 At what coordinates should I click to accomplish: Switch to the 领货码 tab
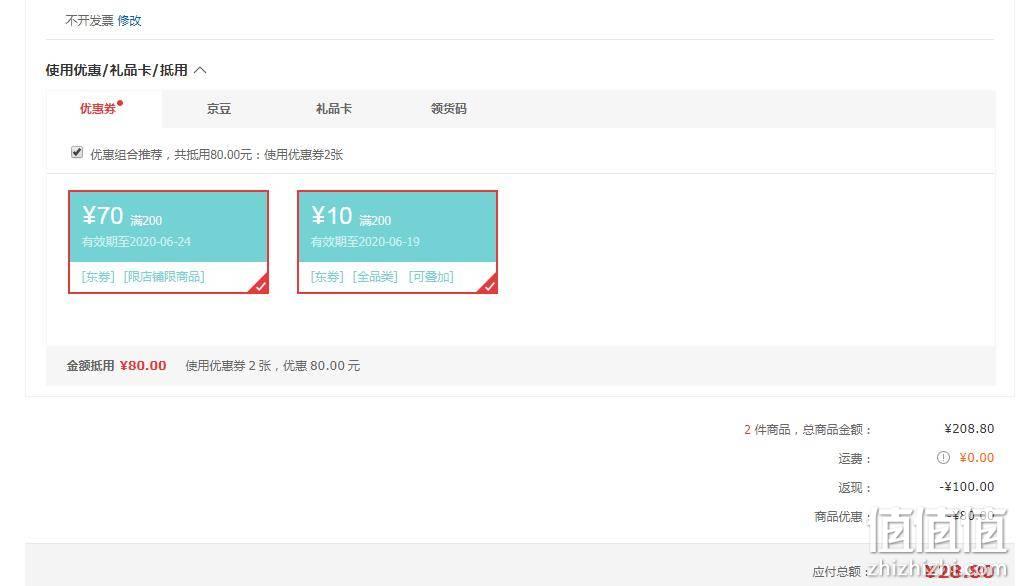click(448, 109)
